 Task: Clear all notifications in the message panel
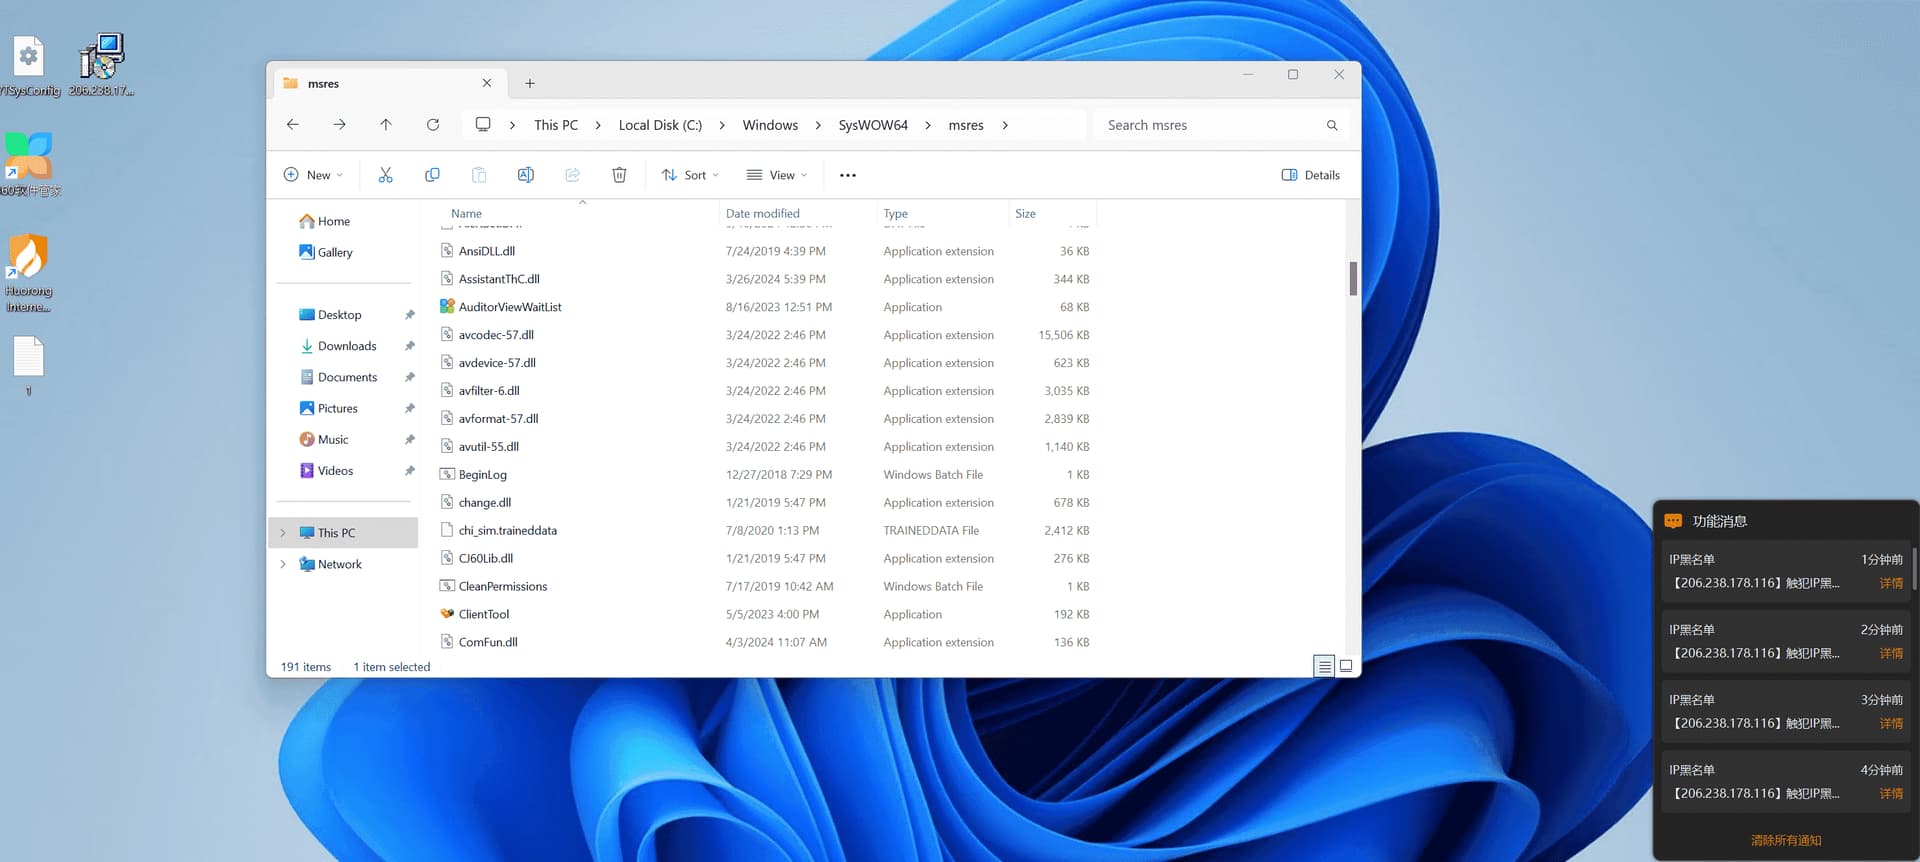1786,840
